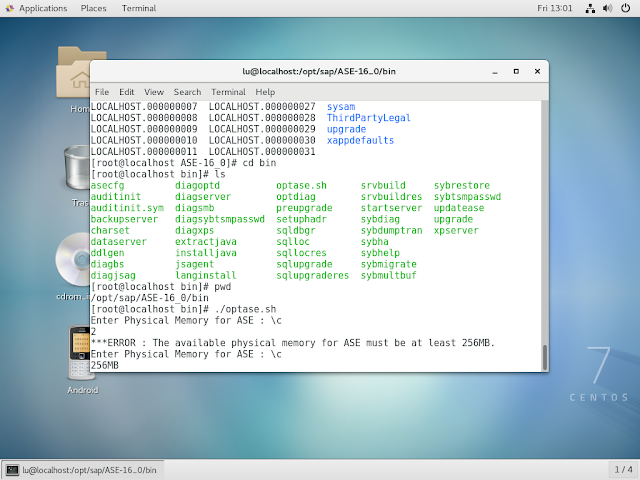Image resolution: width=640 pixels, height=480 pixels.
Task: Click the 'xpserver' file name
Action: point(456,231)
